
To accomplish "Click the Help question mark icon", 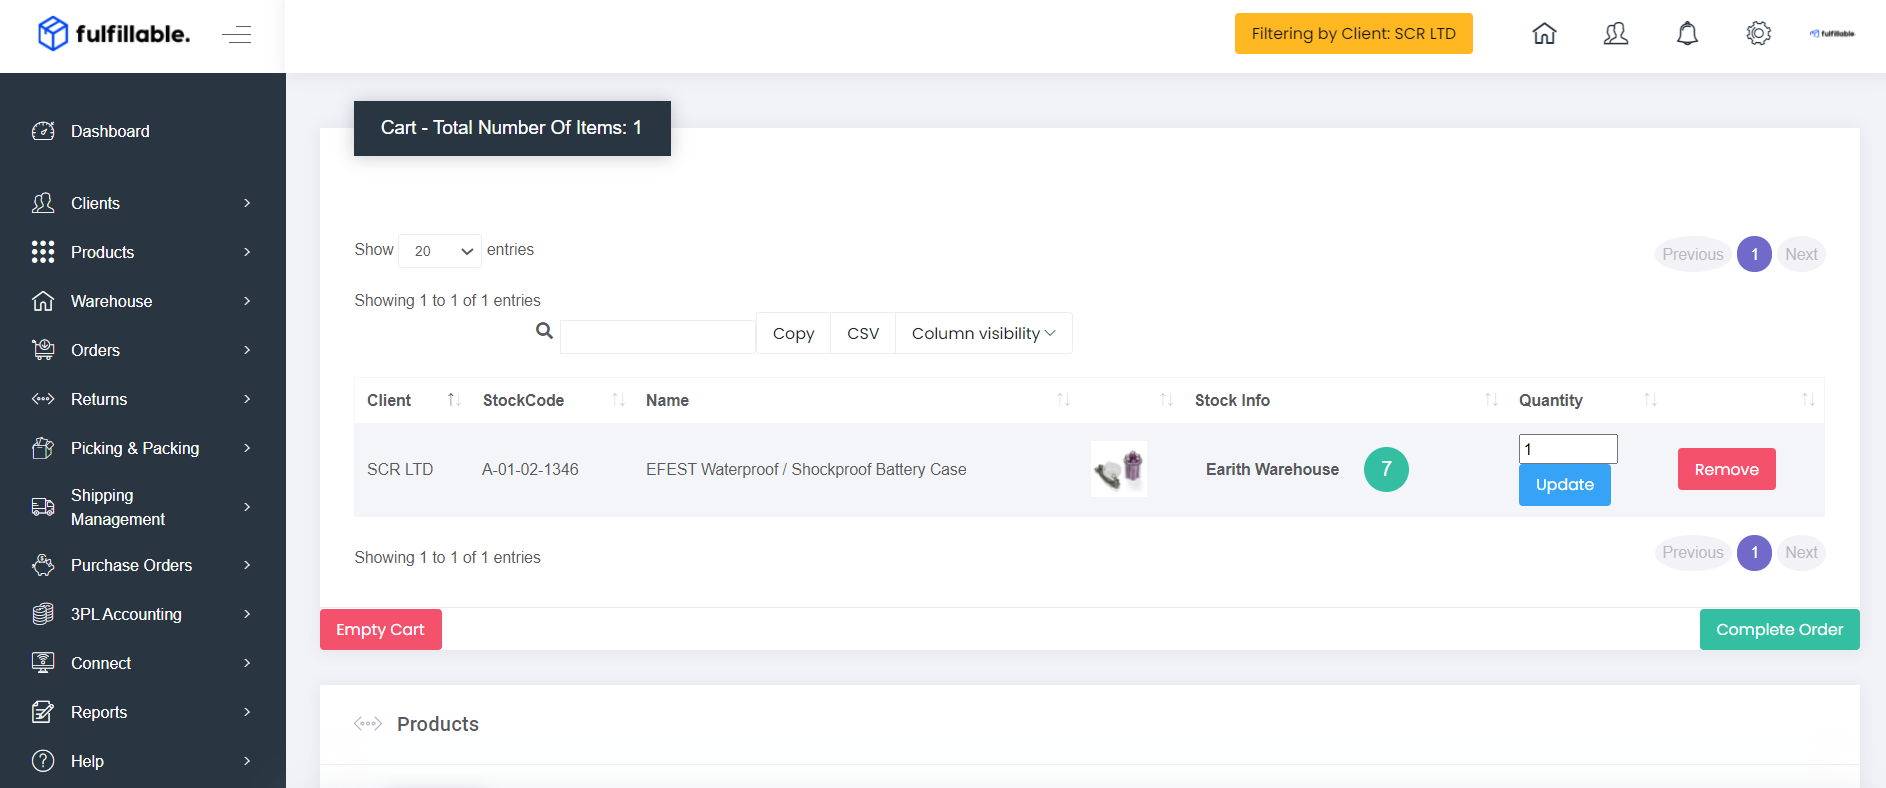I will pos(43,761).
